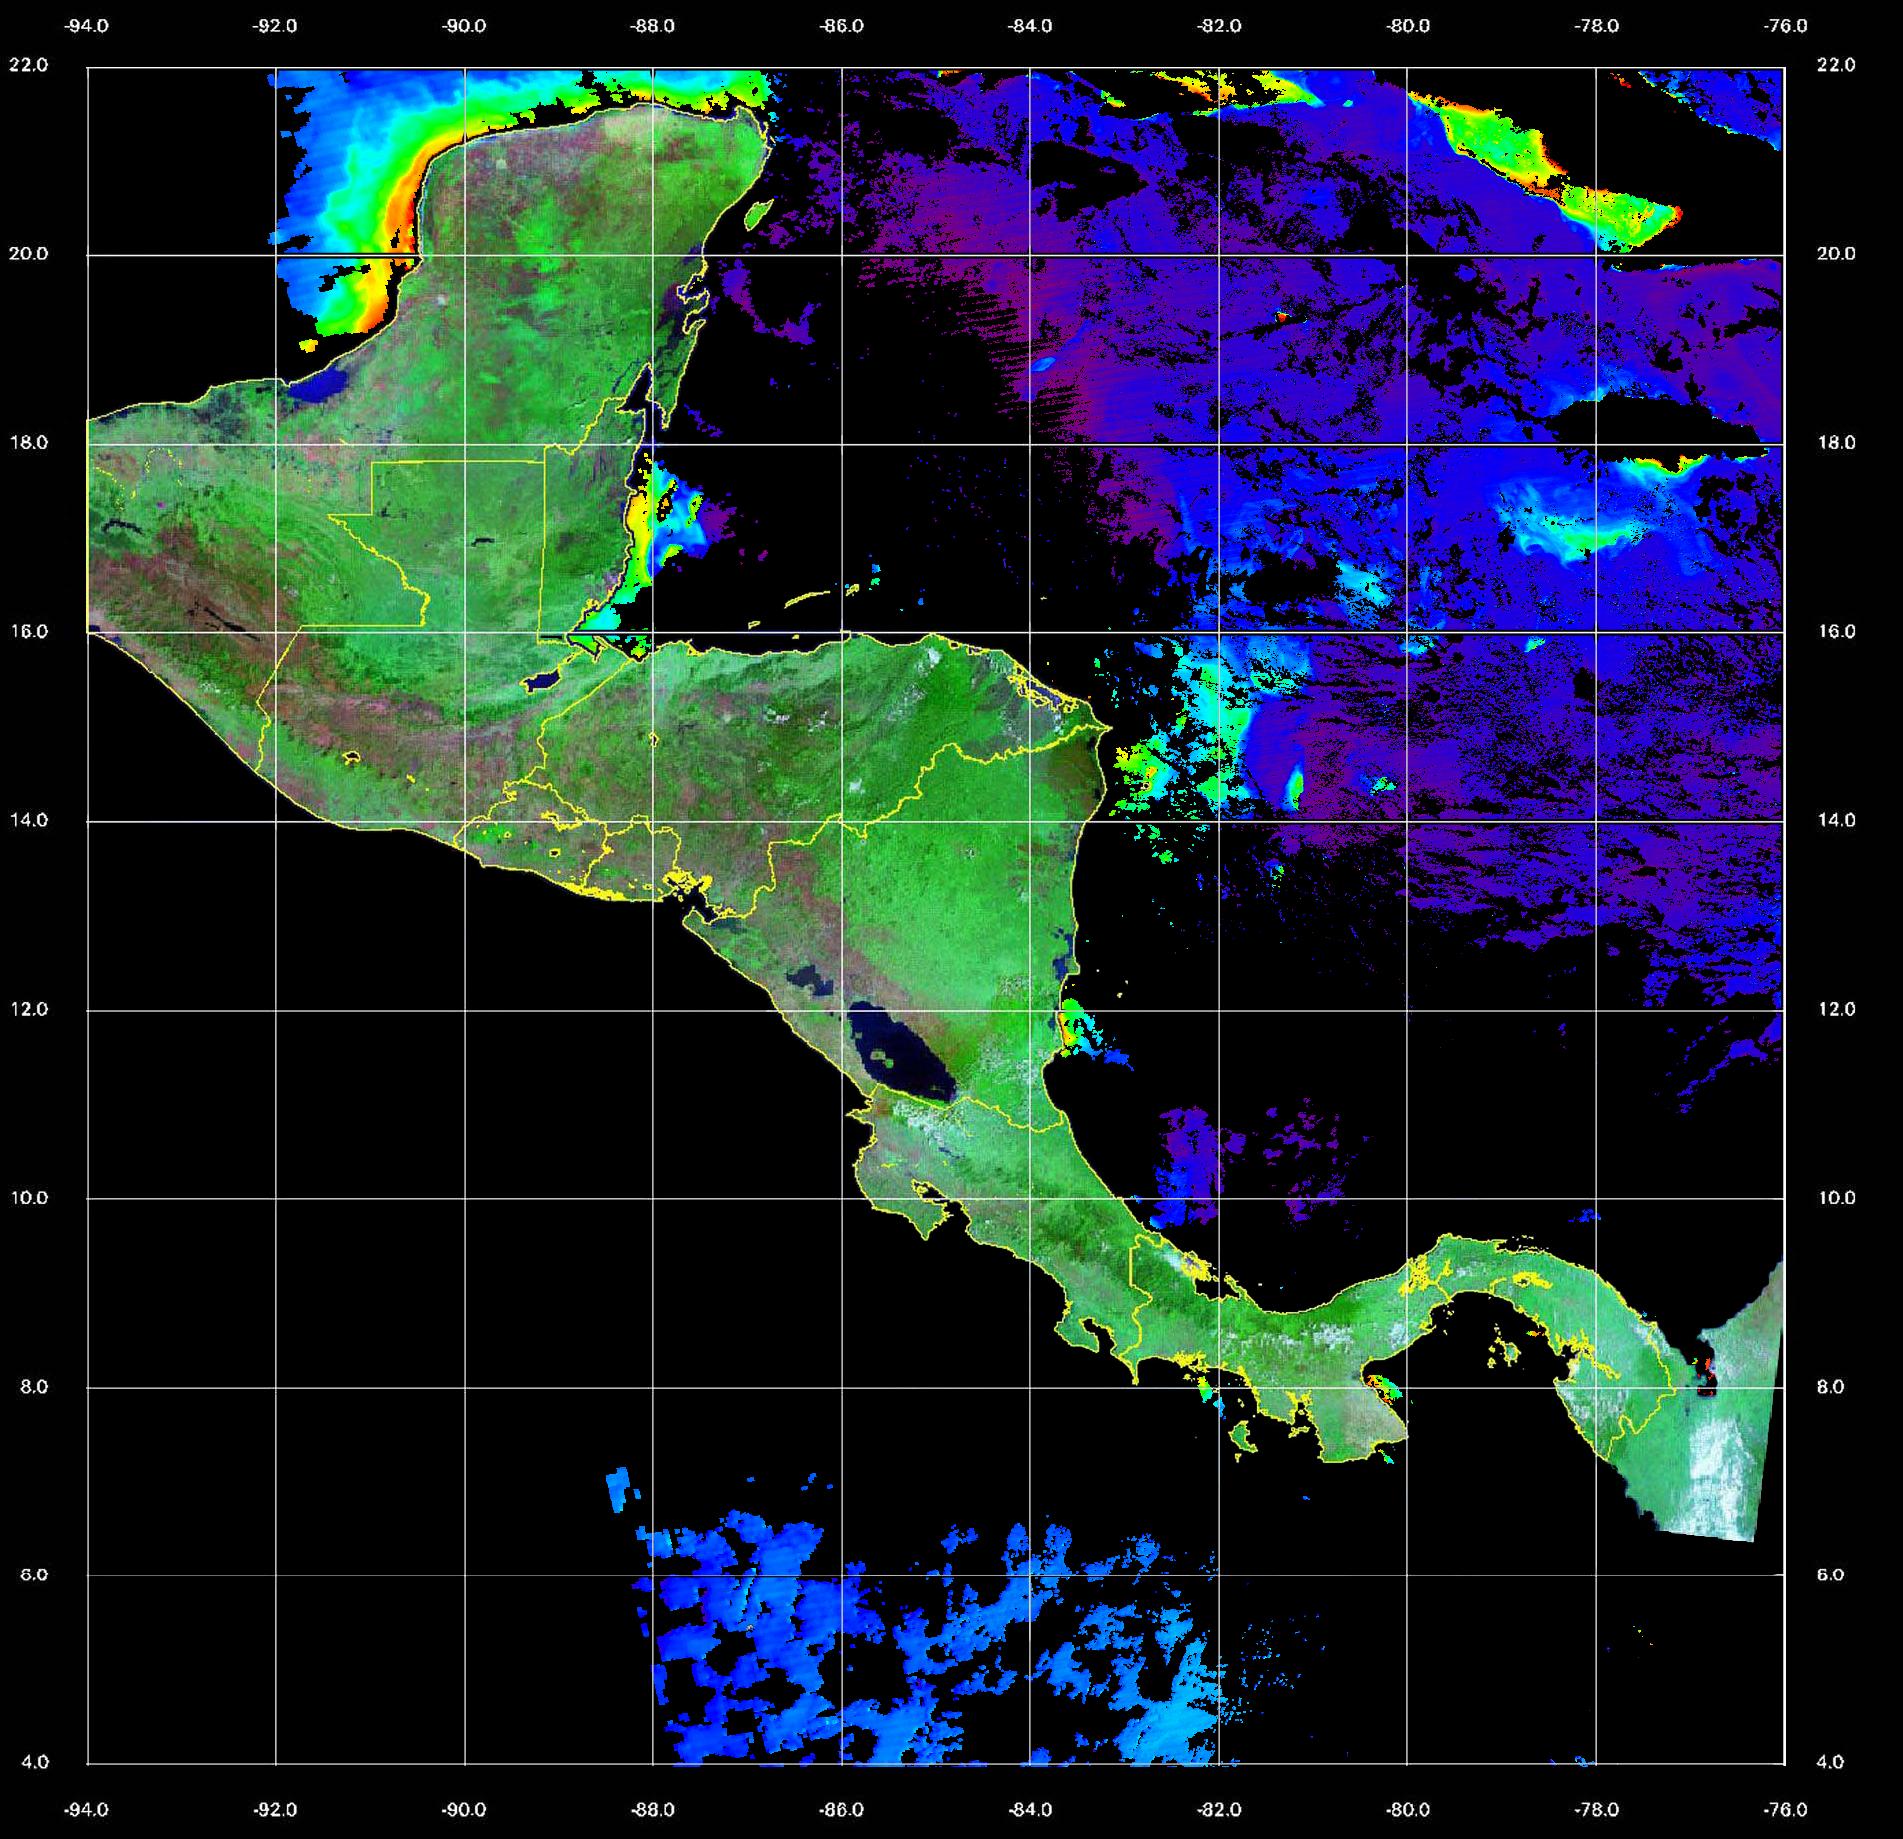
Task: Click Cozumel island off Yucatán's east coast
Action: tap(758, 212)
